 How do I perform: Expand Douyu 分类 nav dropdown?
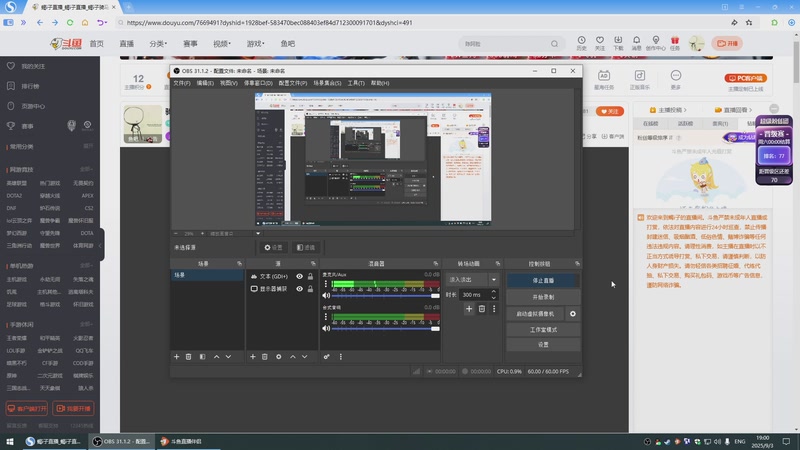click(x=158, y=44)
